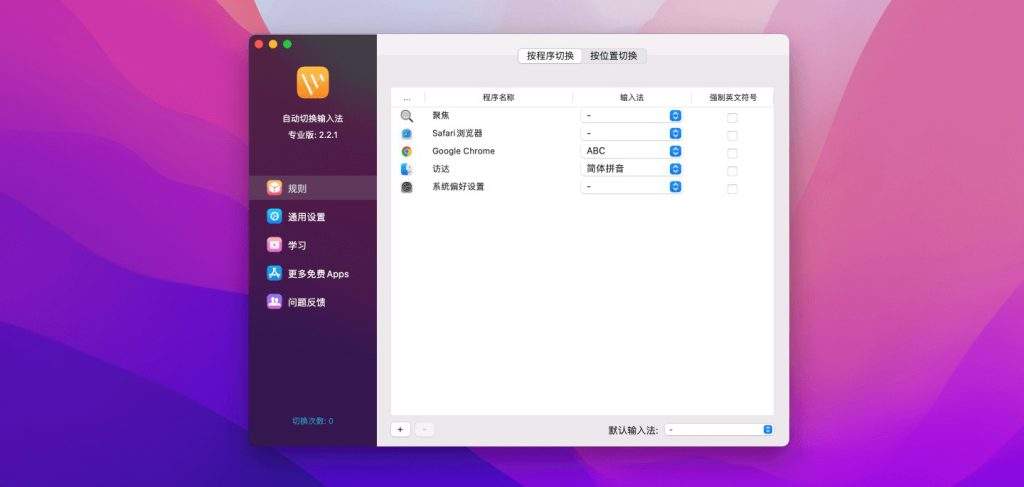Open 通用设置 from the sidebar

pyautogui.click(x=274, y=216)
